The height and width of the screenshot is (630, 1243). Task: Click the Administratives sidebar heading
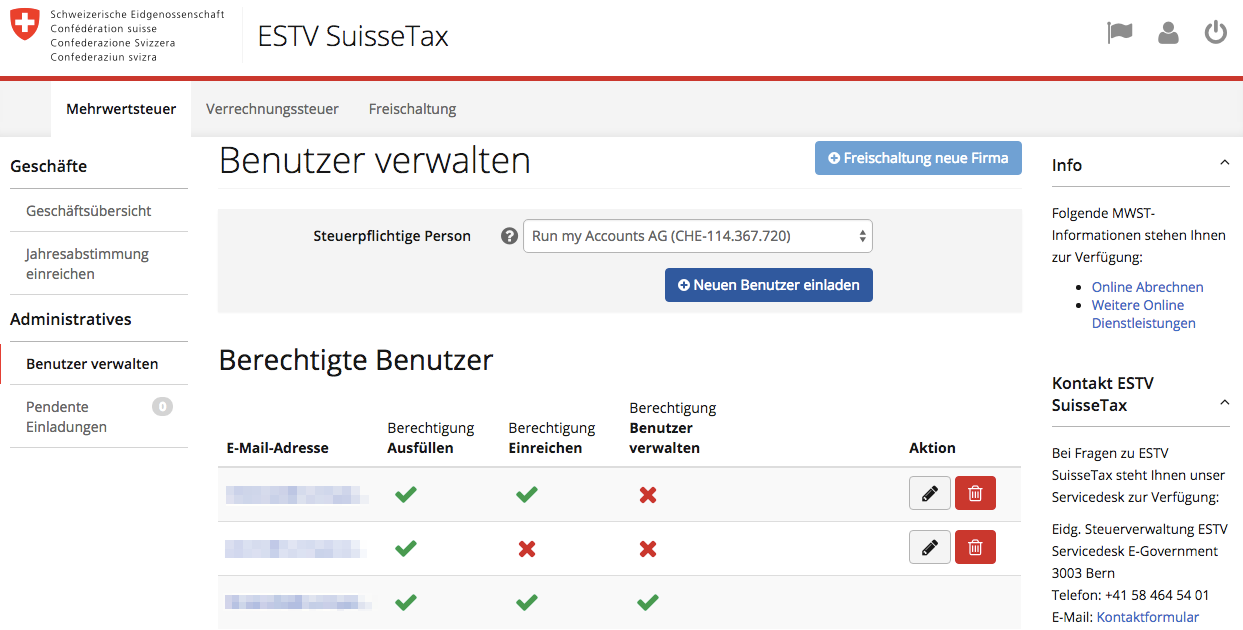tap(71, 319)
